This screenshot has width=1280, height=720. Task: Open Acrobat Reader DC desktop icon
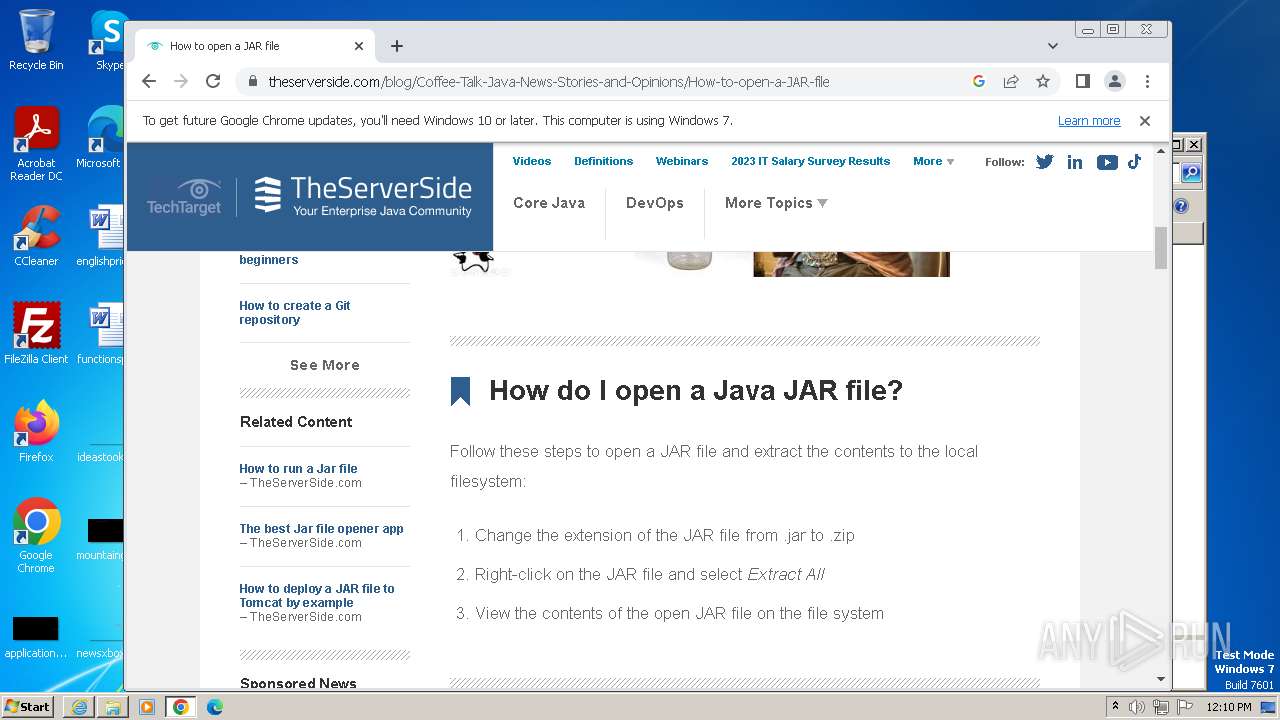[x=36, y=144]
